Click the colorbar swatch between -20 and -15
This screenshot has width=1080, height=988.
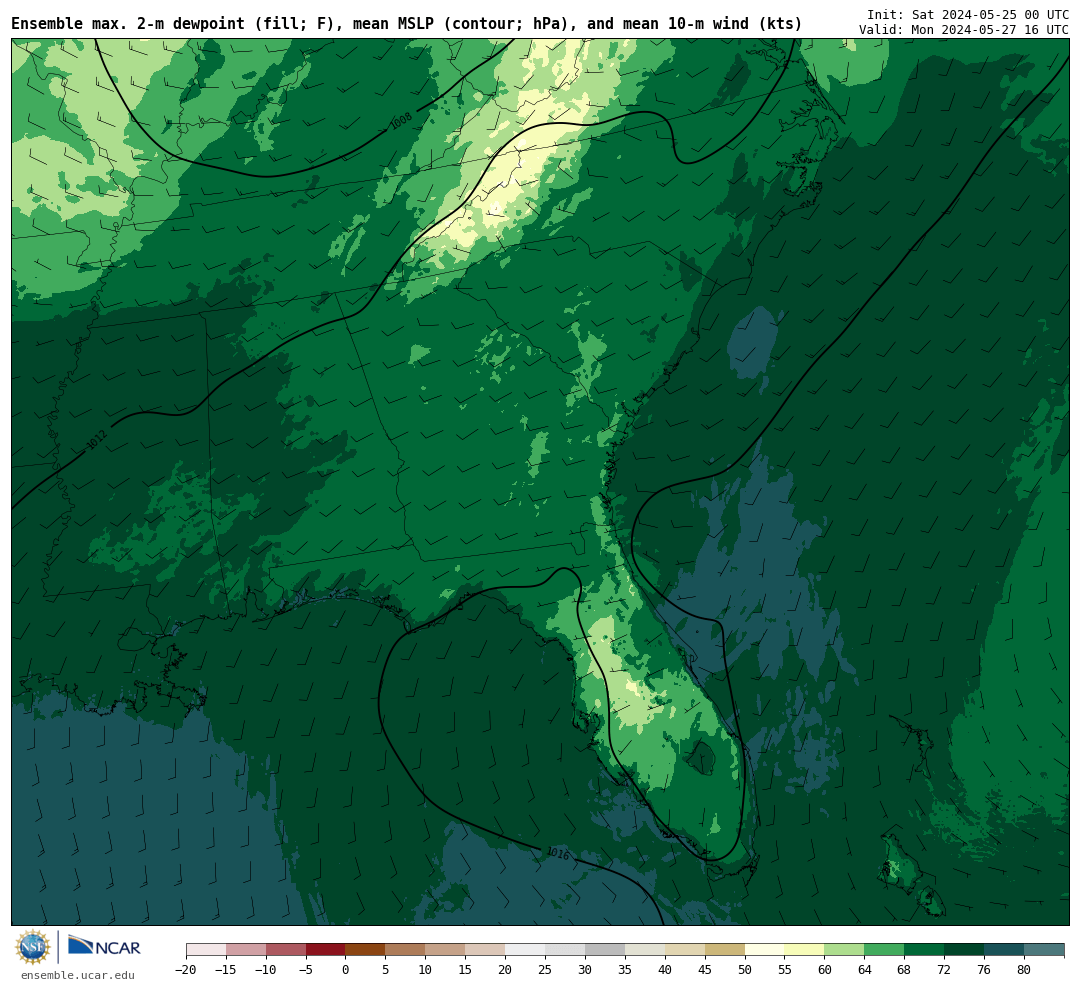pos(206,950)
